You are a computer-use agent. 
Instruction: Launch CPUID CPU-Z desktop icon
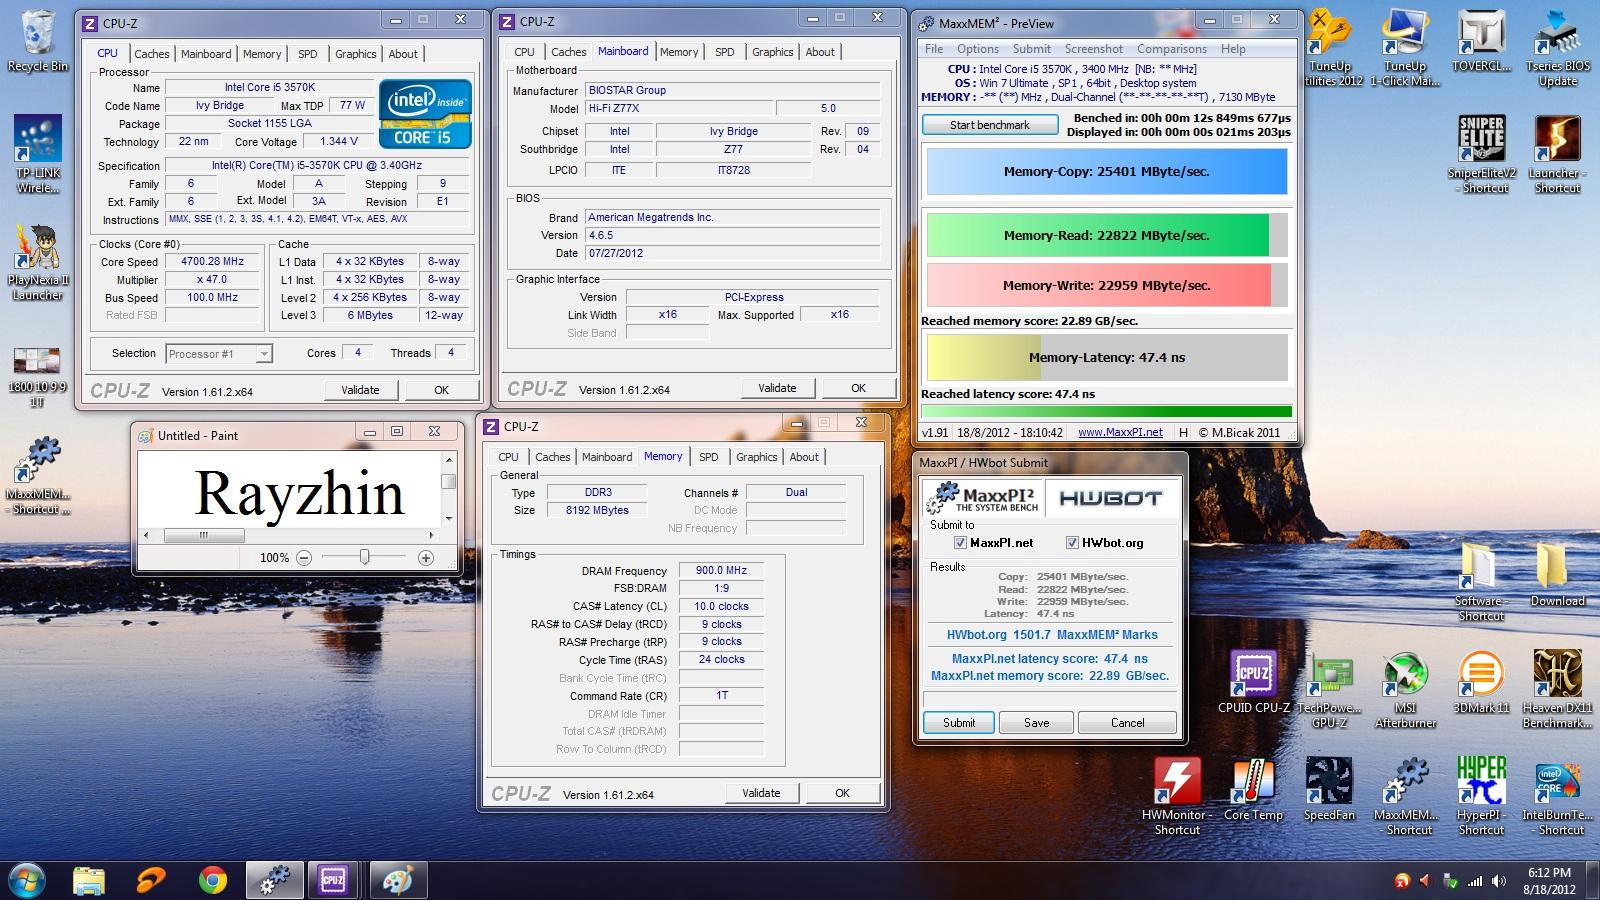1254,682
